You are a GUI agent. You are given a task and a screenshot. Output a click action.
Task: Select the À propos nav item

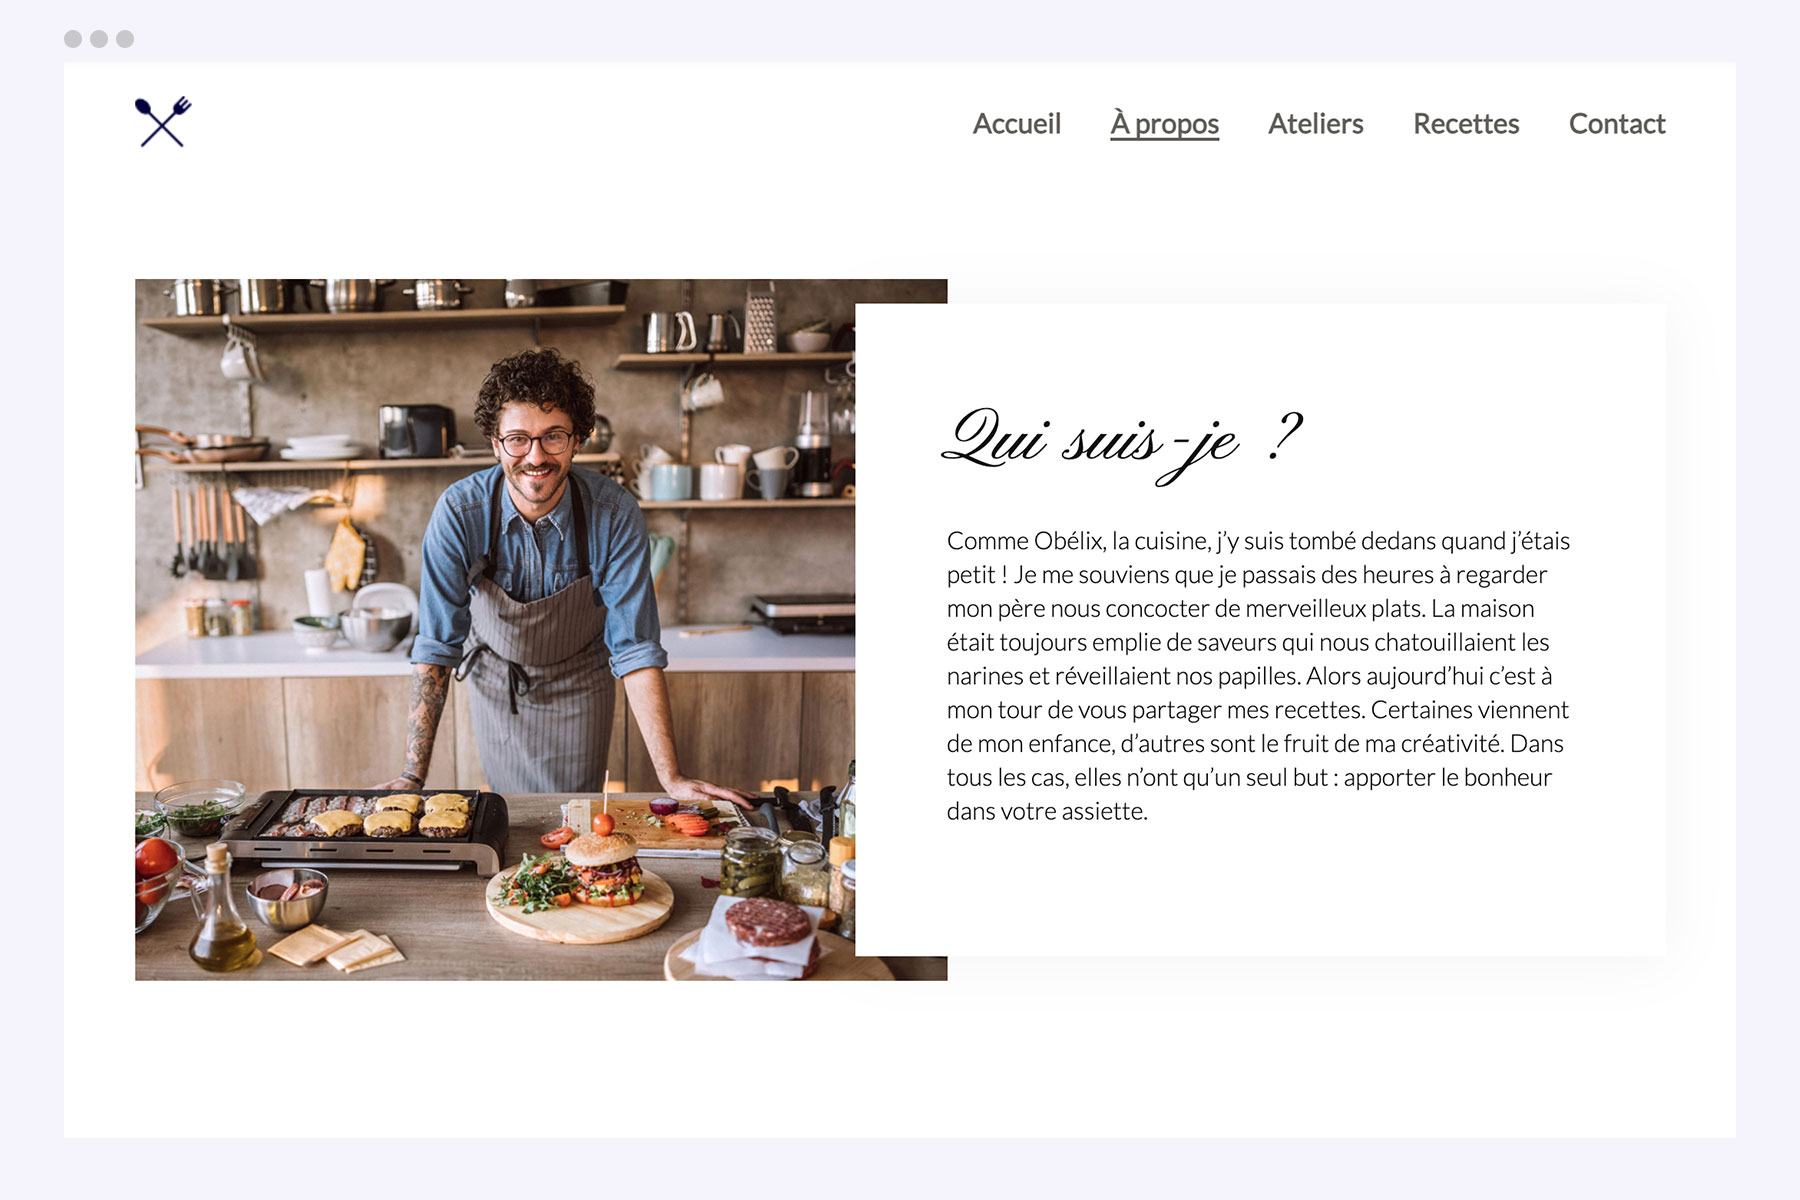point(1164,124)
